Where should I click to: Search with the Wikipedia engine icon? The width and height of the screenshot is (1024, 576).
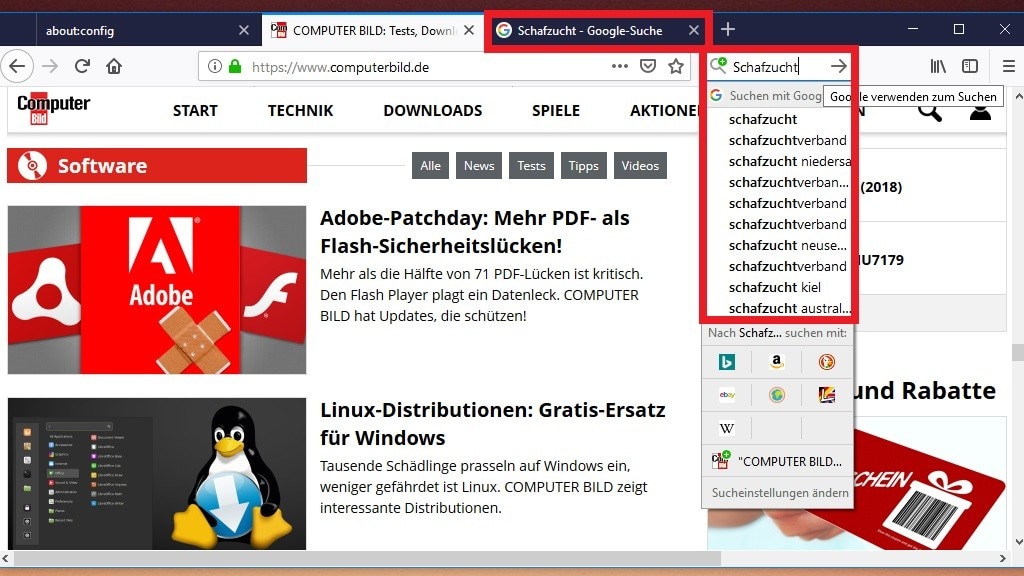click(726, 428)
